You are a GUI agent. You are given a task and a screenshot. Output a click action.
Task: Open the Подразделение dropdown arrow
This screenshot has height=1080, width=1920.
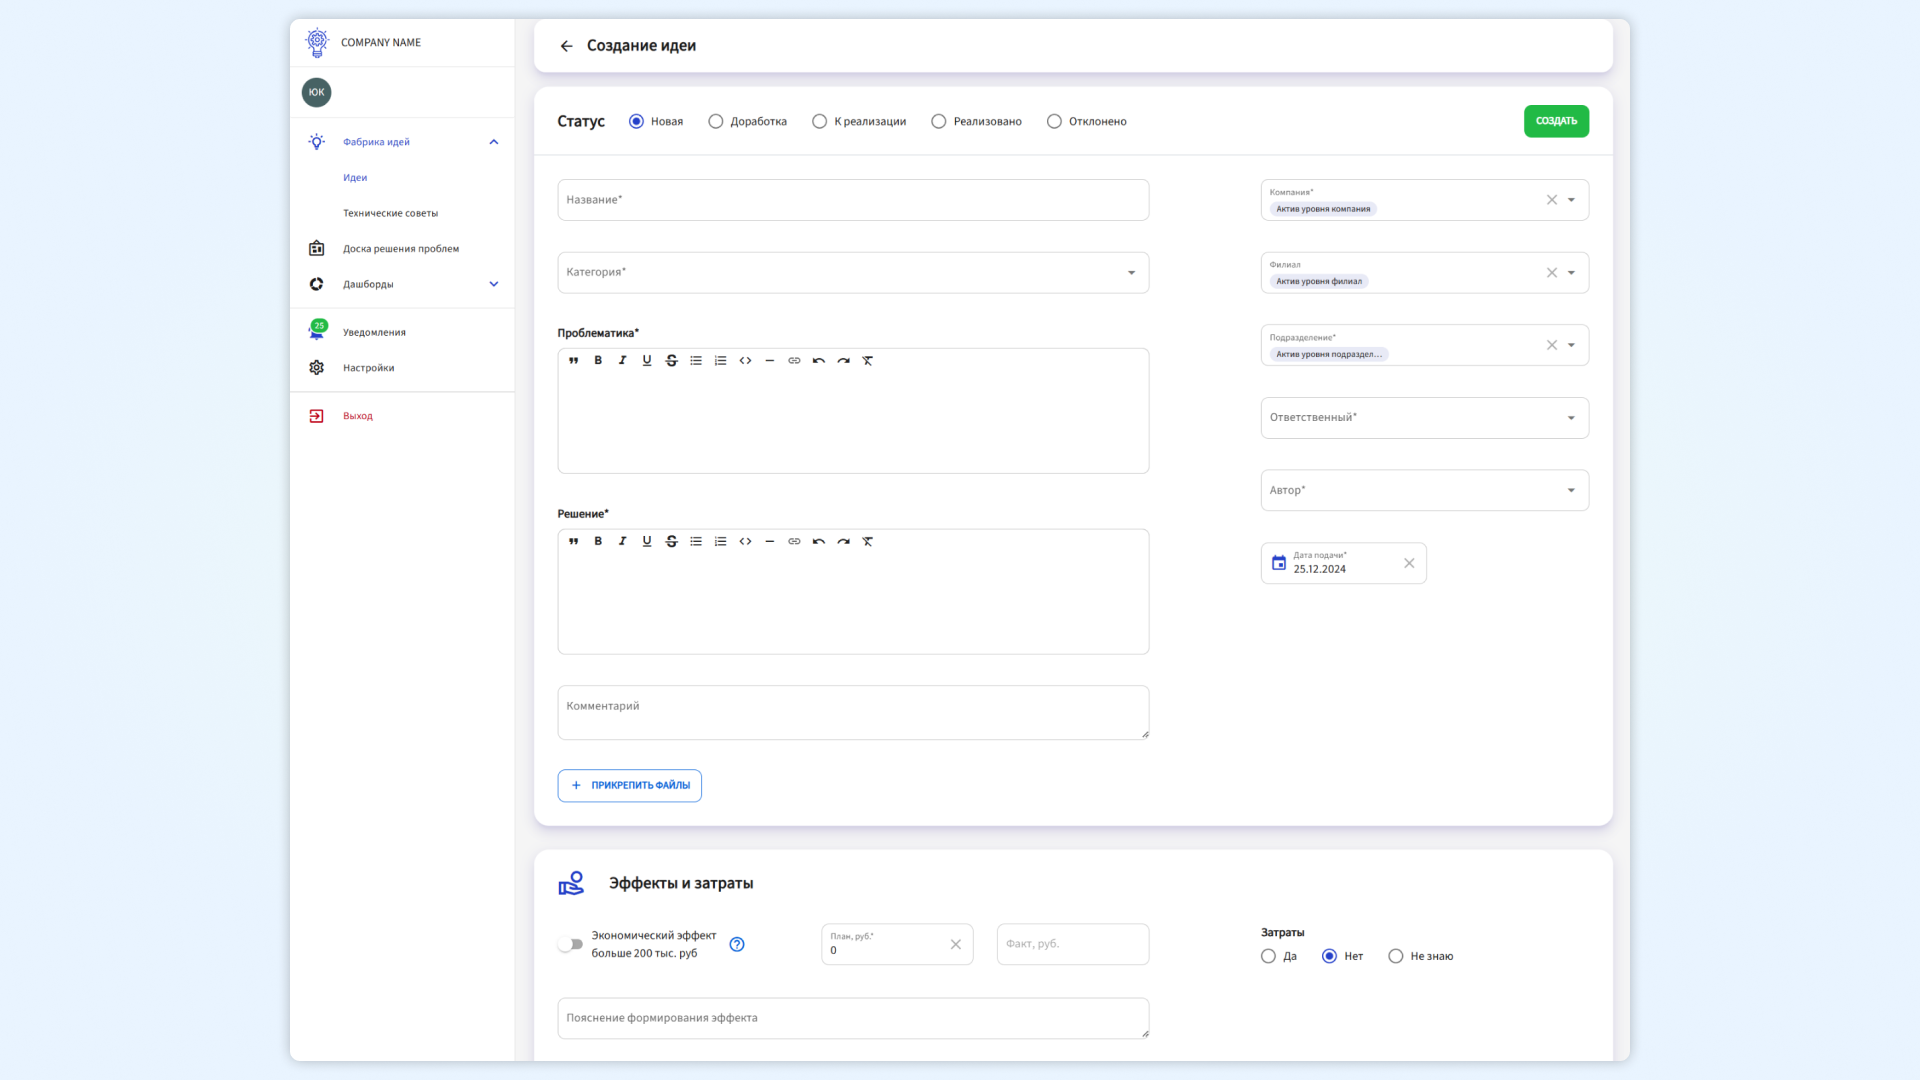(1571, 346)
